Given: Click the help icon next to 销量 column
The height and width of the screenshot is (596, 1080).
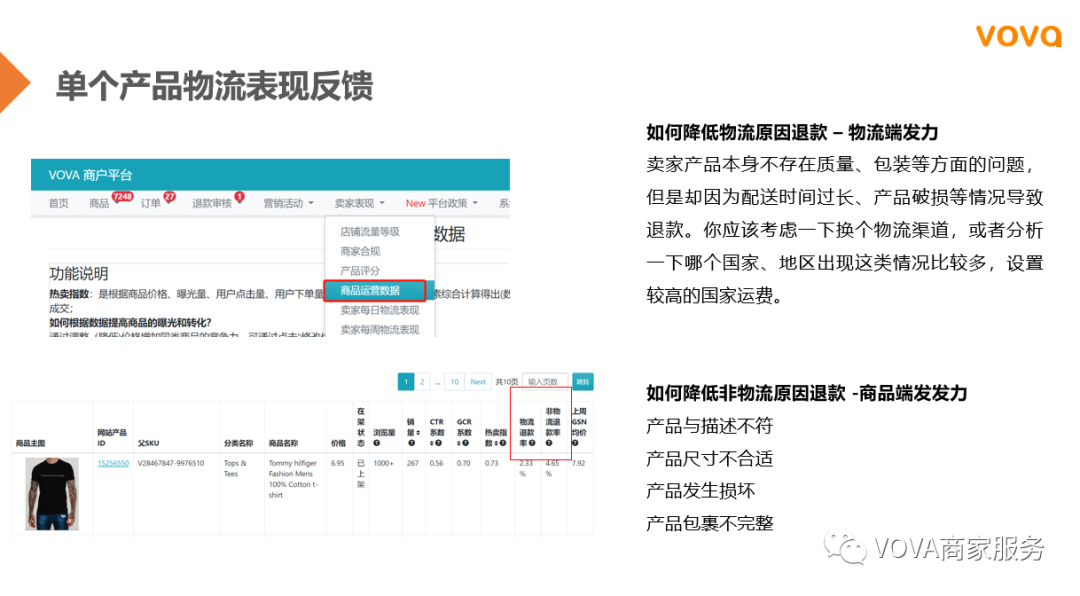Looking at the screenshot, I should click(x=410, y=442).
